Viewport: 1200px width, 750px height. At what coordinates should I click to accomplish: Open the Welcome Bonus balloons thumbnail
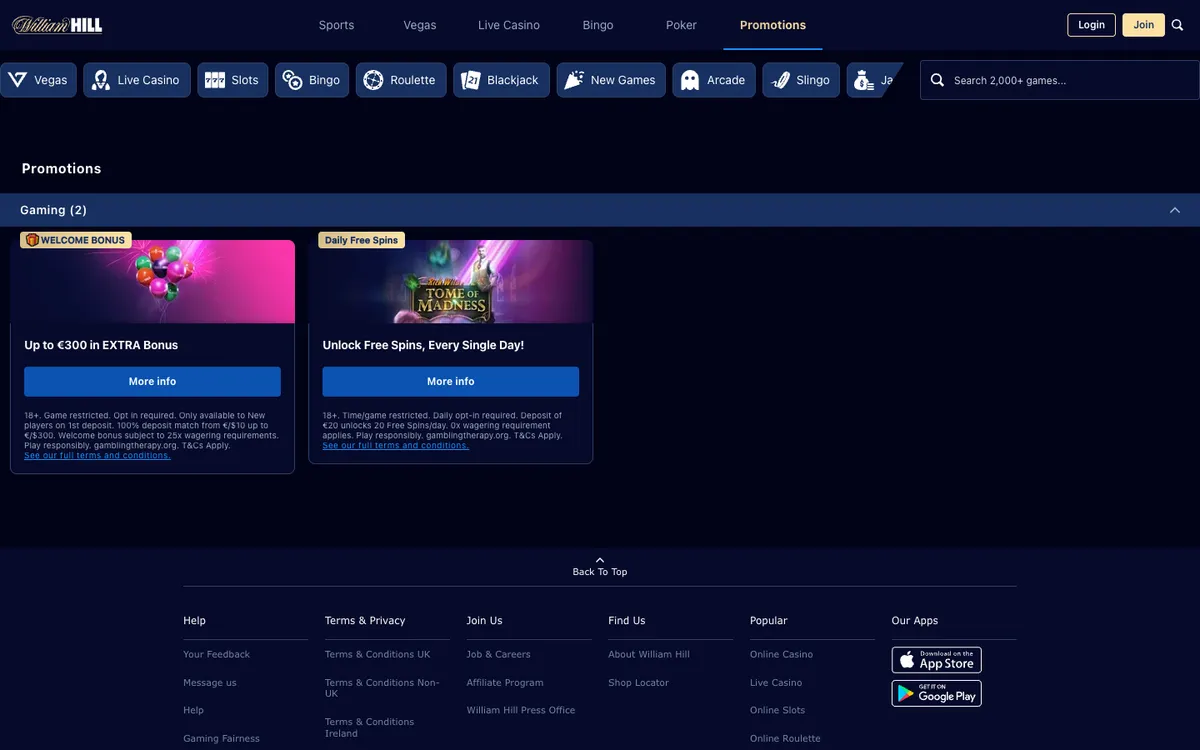152,282
